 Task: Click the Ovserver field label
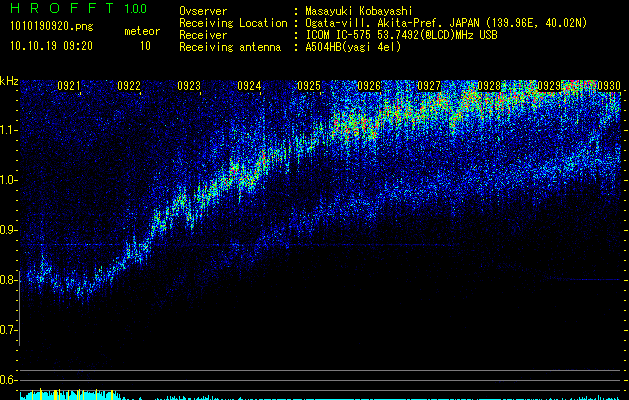(203, 11)
